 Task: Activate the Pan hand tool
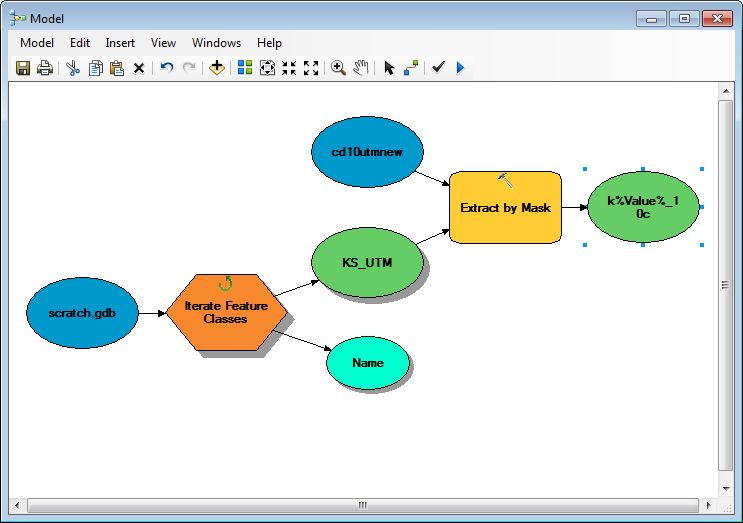tap(361, 68)
